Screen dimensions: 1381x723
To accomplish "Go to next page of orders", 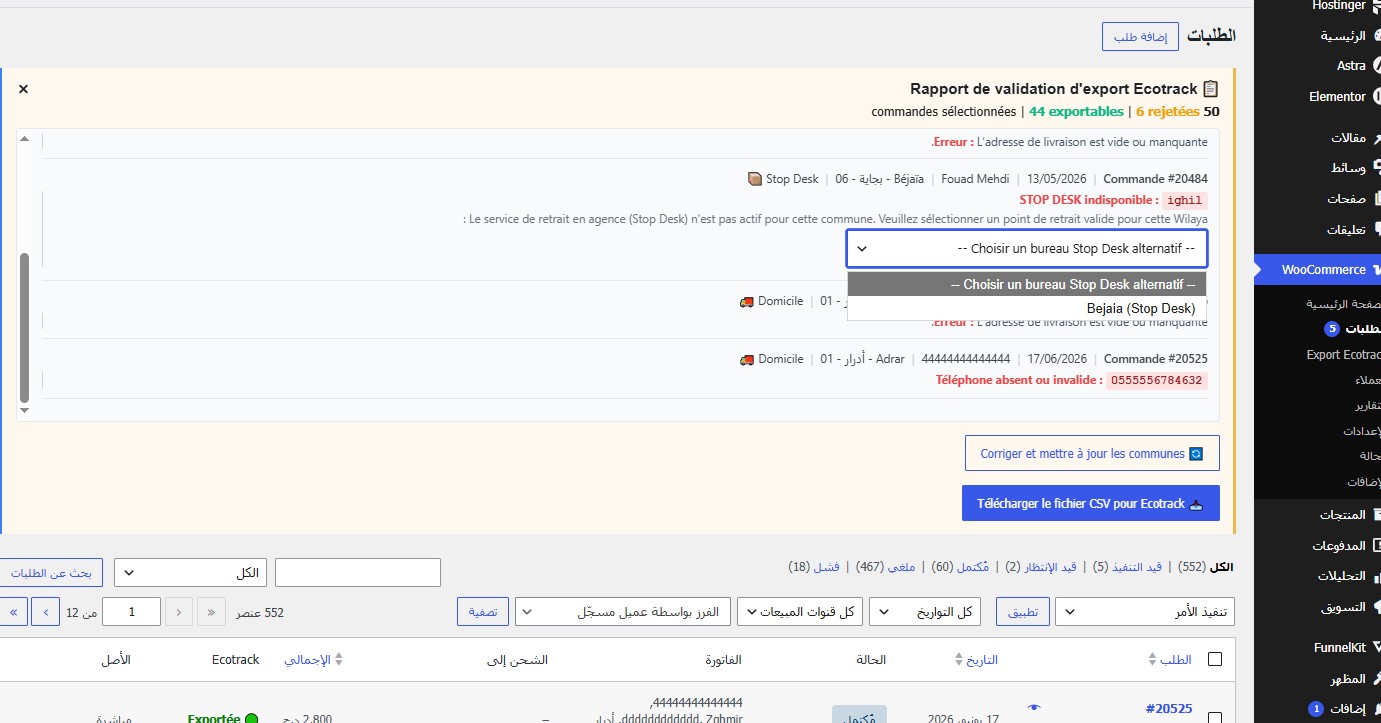I will point(46,612).
